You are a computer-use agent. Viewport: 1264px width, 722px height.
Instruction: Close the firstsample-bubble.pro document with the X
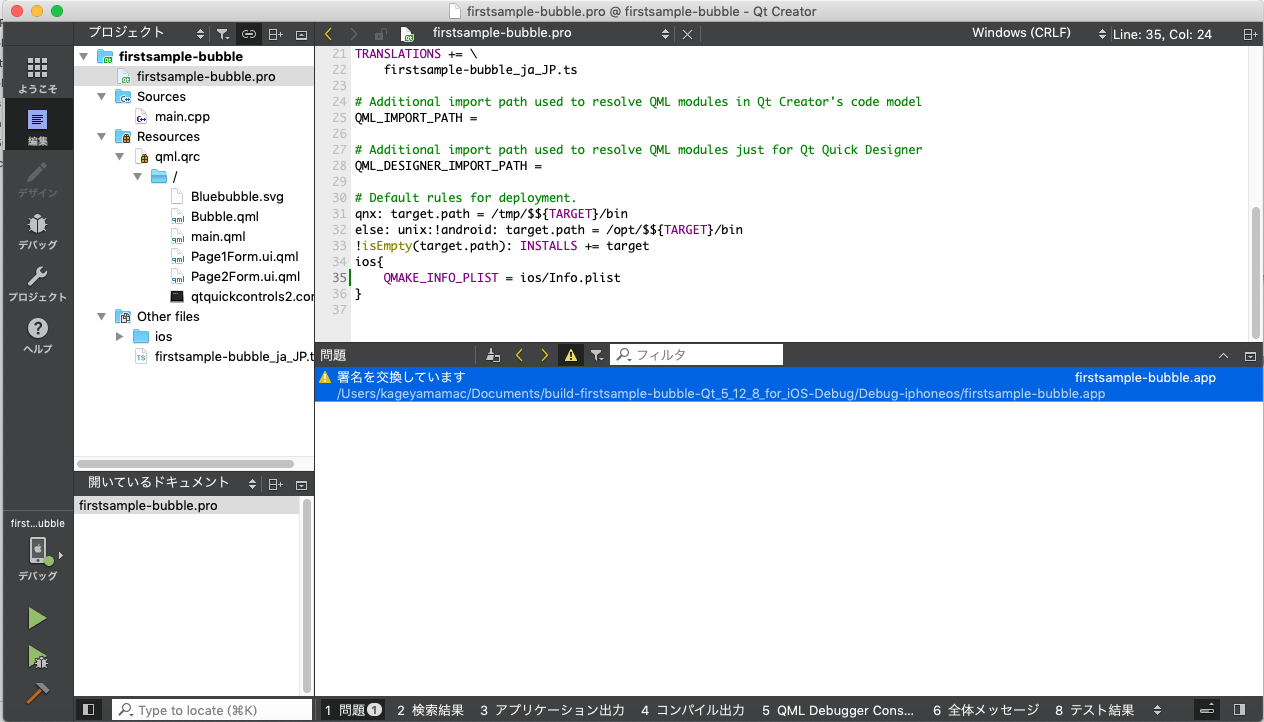coord(687,34)
